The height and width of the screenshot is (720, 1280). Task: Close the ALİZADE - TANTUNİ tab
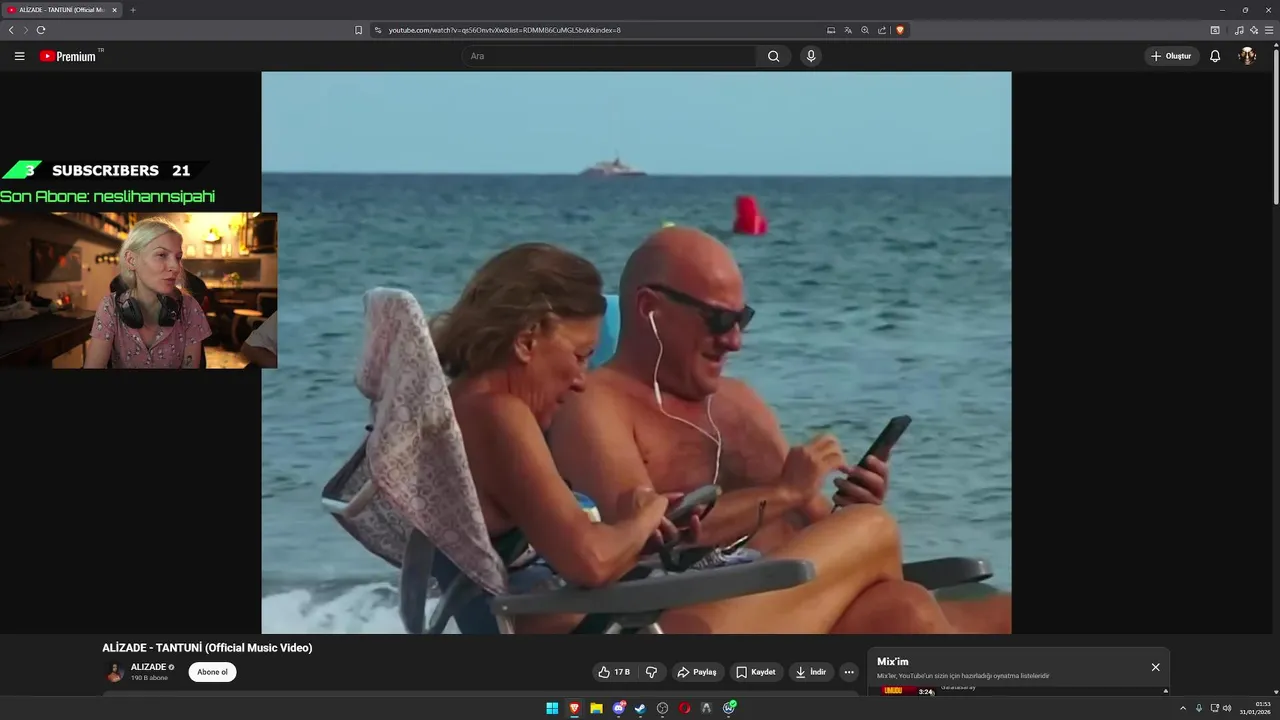pos(114,10)
